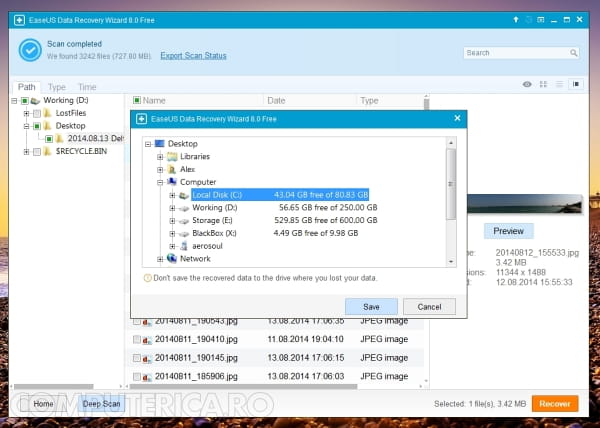Screen dimensions: 600x428
Task: Expand the Local Disk (C:) node
Action: 172,195
